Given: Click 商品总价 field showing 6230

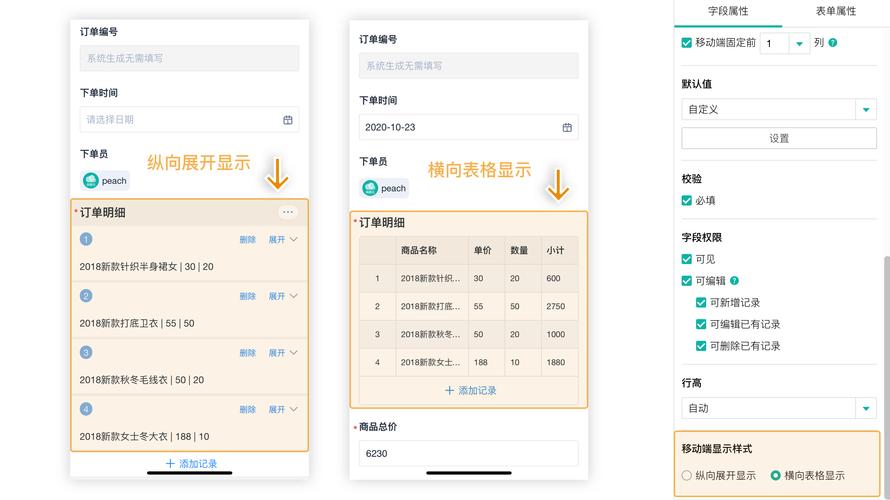Looking at the screenshot, I should click(x=468, y=453).
